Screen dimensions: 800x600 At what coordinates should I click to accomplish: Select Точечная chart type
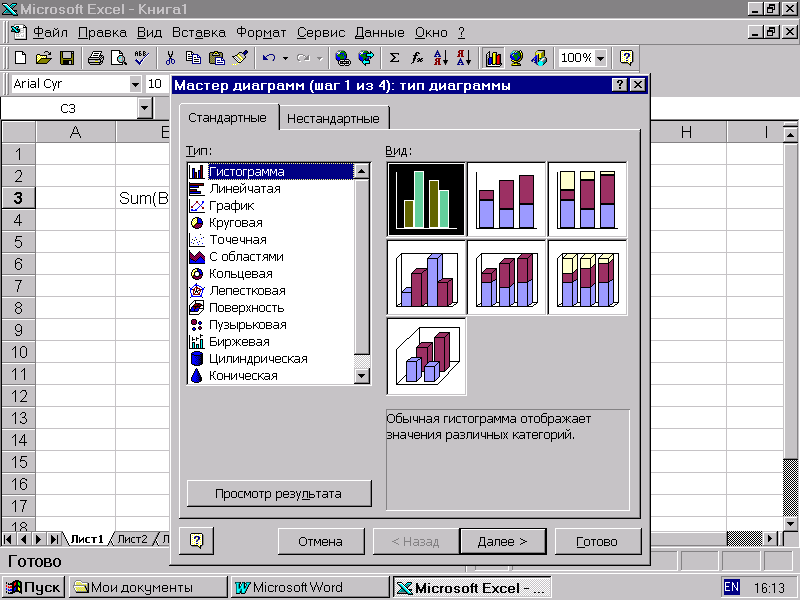(x=270, y=240)
